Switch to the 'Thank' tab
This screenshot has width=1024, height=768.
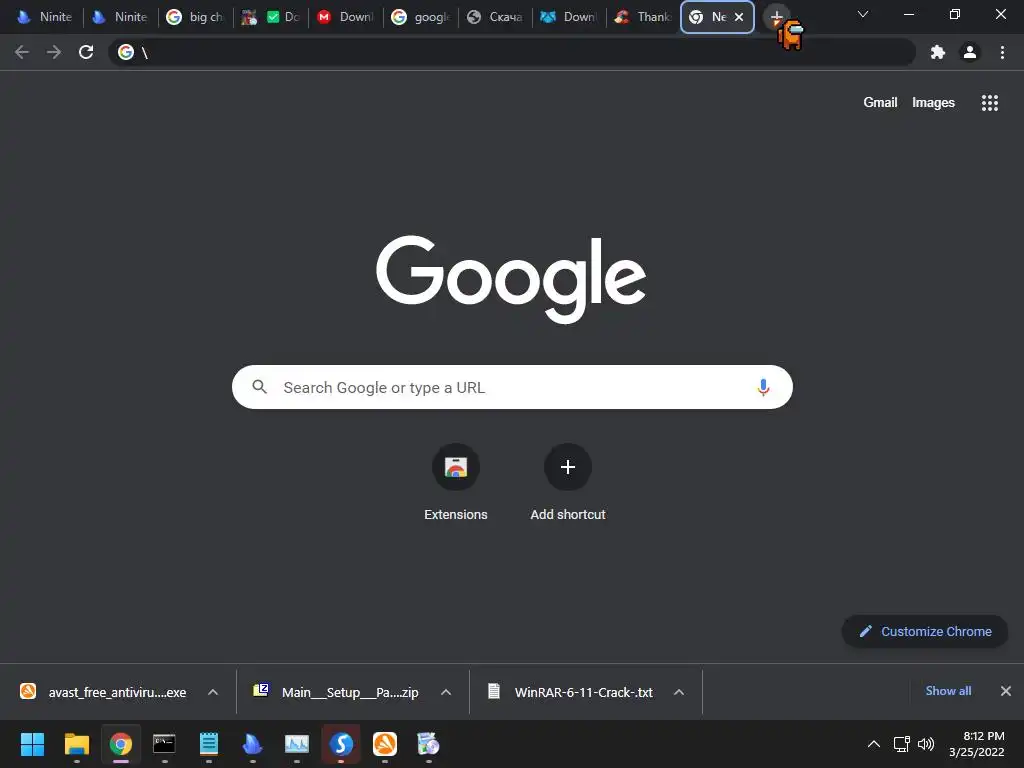click(x=645, y=17)
